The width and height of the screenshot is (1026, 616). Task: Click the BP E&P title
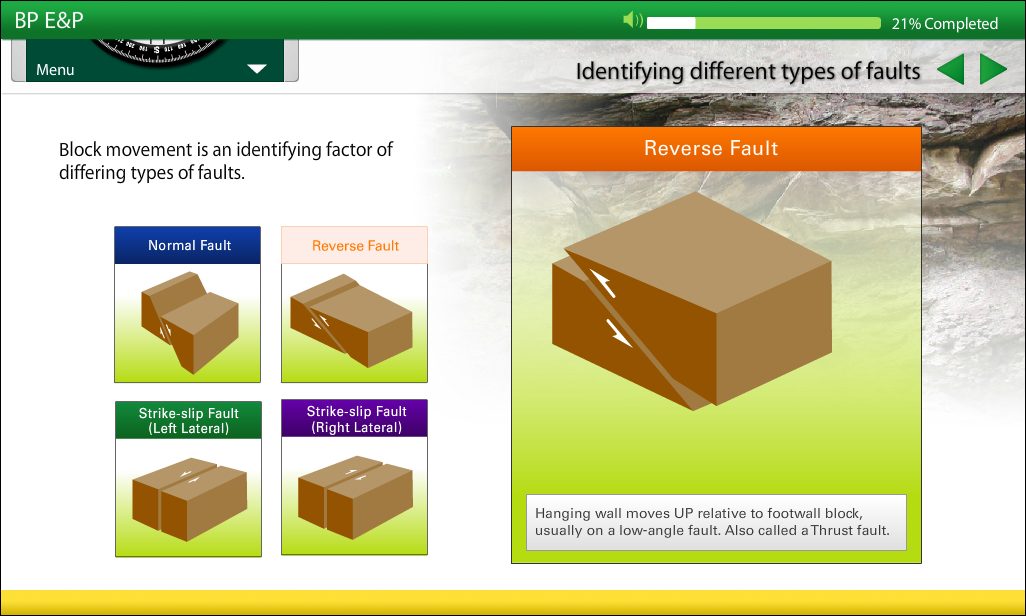[49, 22]
